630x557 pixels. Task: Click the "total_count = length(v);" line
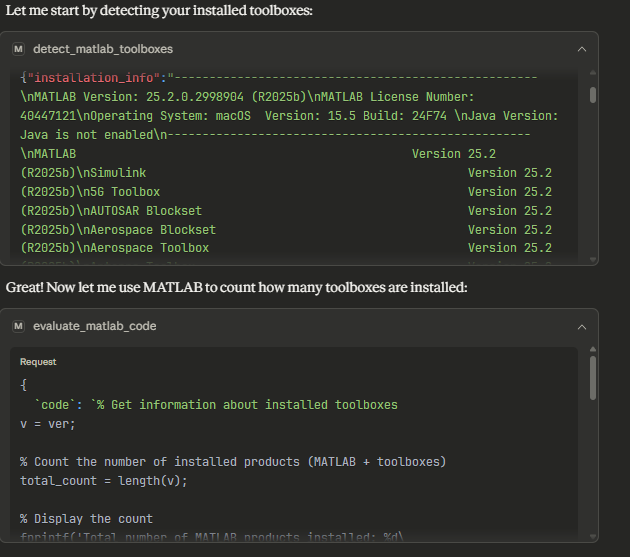104,481
